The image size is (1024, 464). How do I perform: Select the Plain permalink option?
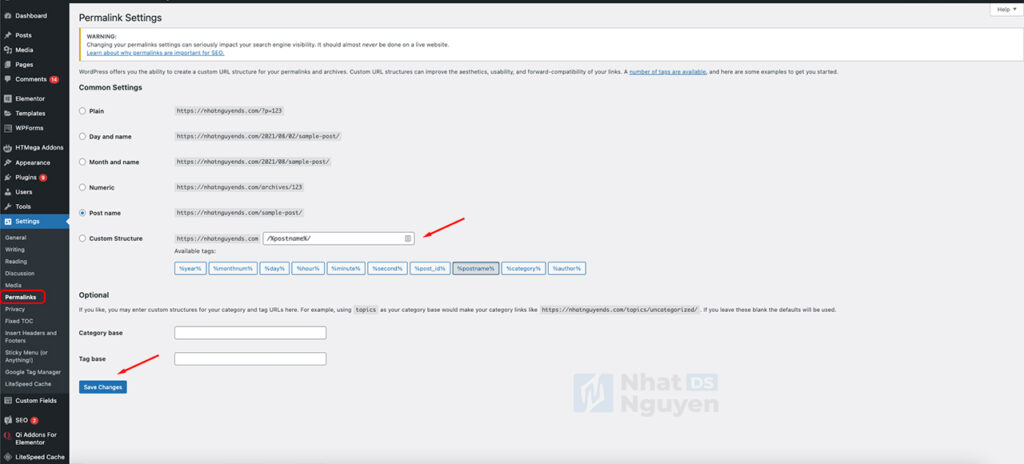pyautogui.click(x=82, y=111)
